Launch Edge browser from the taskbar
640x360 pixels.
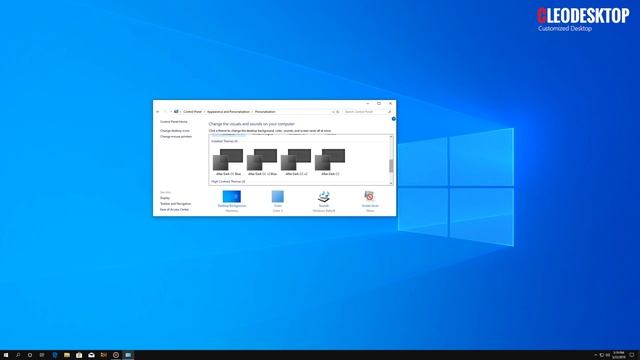pos(55,355)
